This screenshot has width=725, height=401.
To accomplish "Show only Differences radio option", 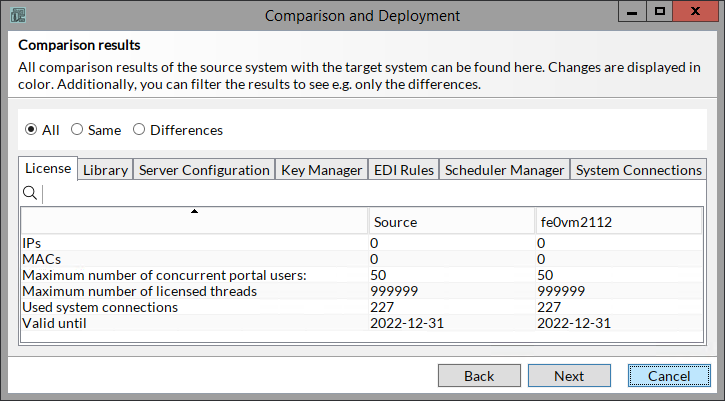I will tap(139, 130).
